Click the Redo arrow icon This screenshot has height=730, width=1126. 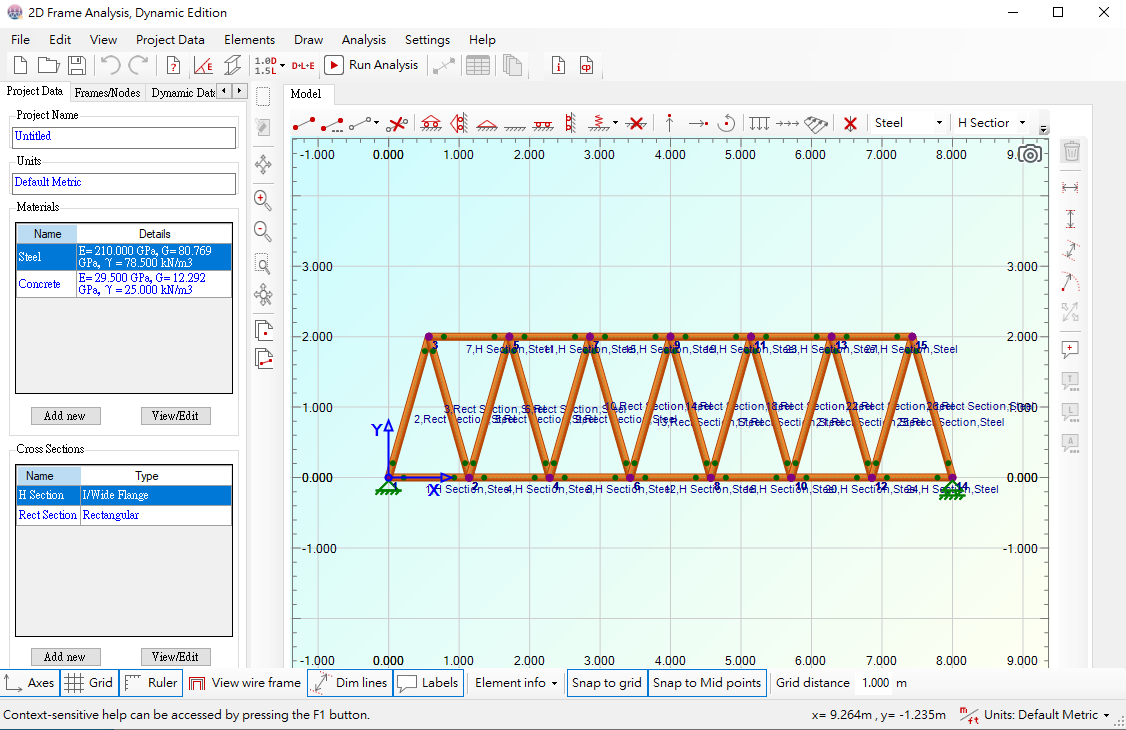pyautogui.click(x=138, y=65)
